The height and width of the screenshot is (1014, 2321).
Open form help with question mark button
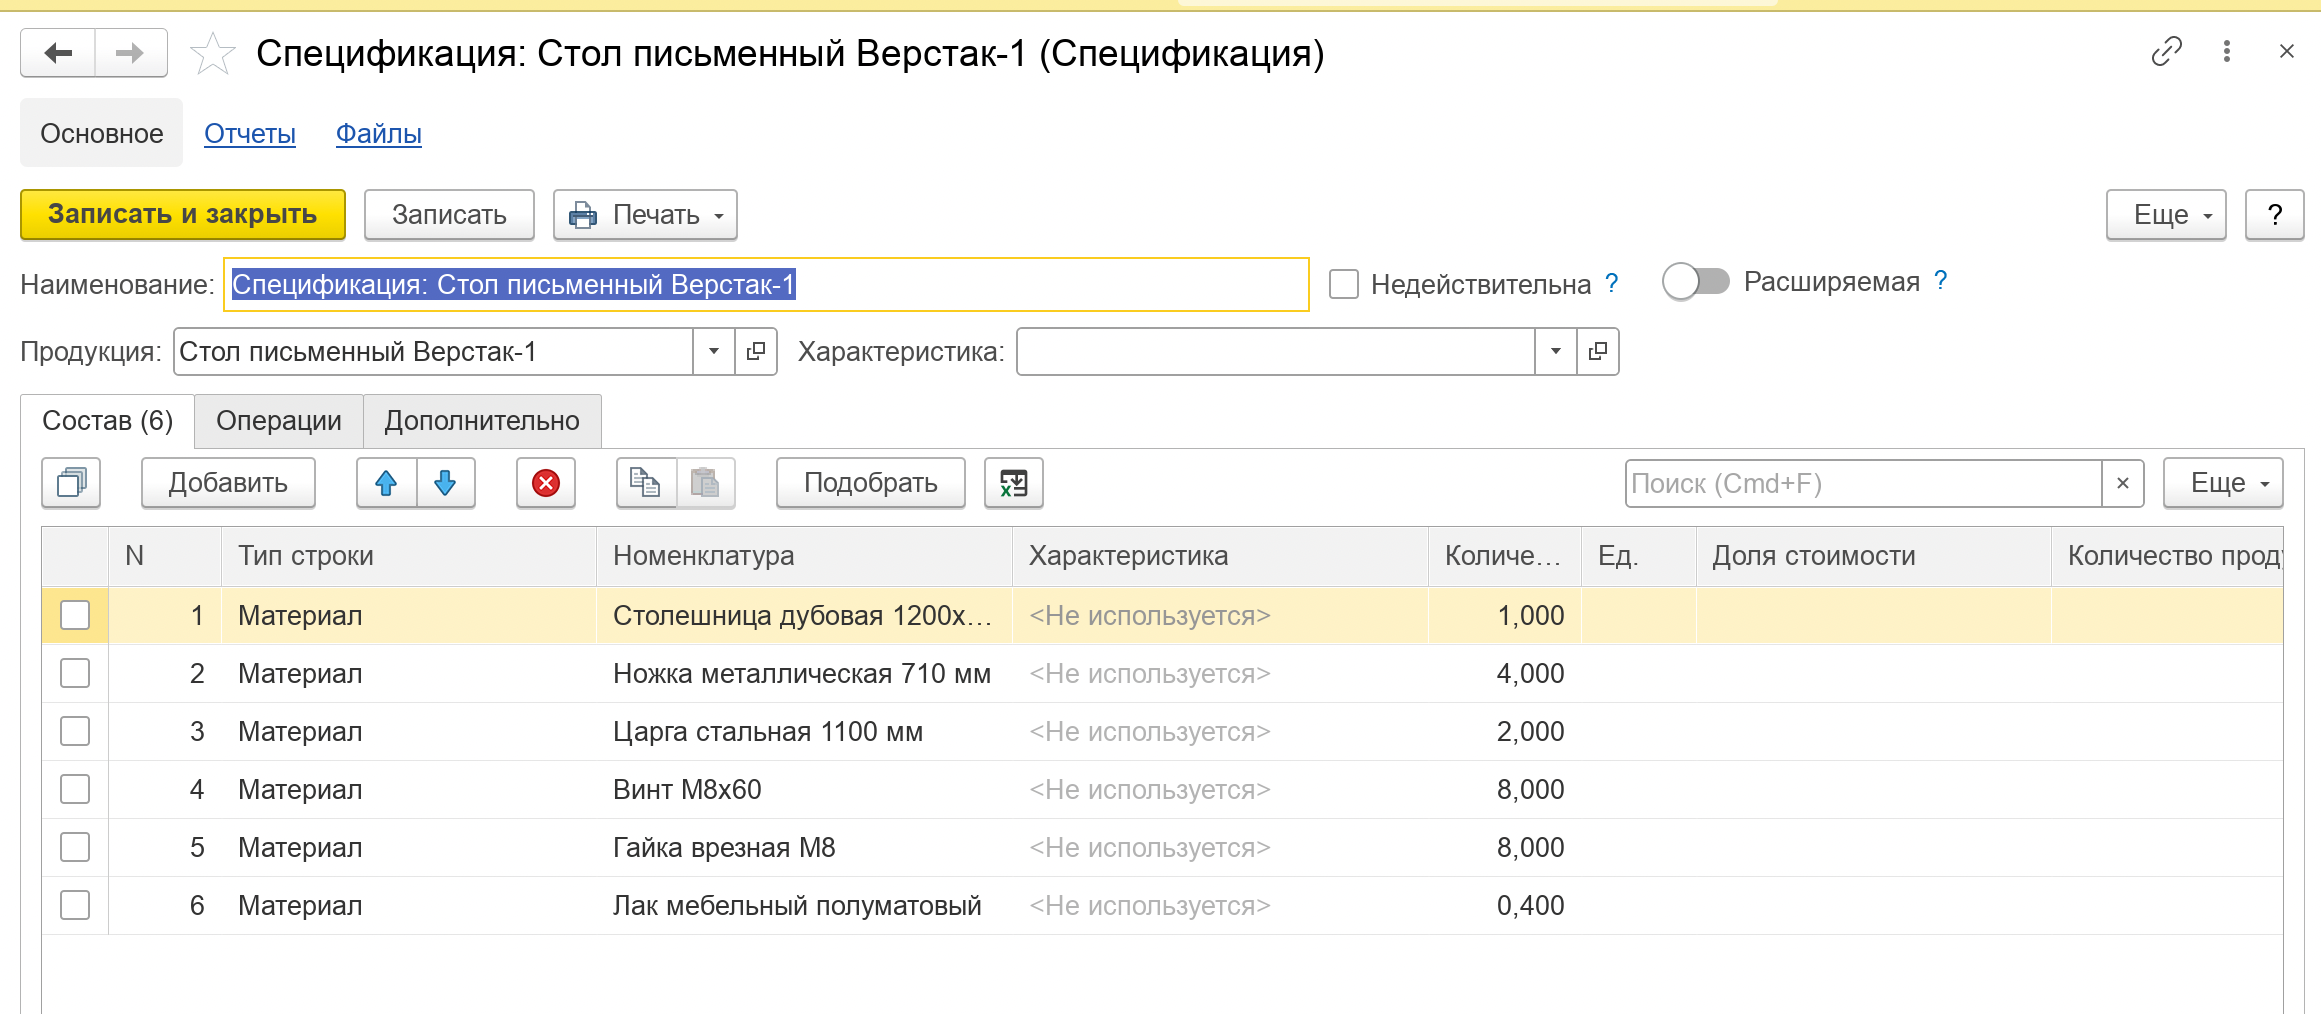2274,214
